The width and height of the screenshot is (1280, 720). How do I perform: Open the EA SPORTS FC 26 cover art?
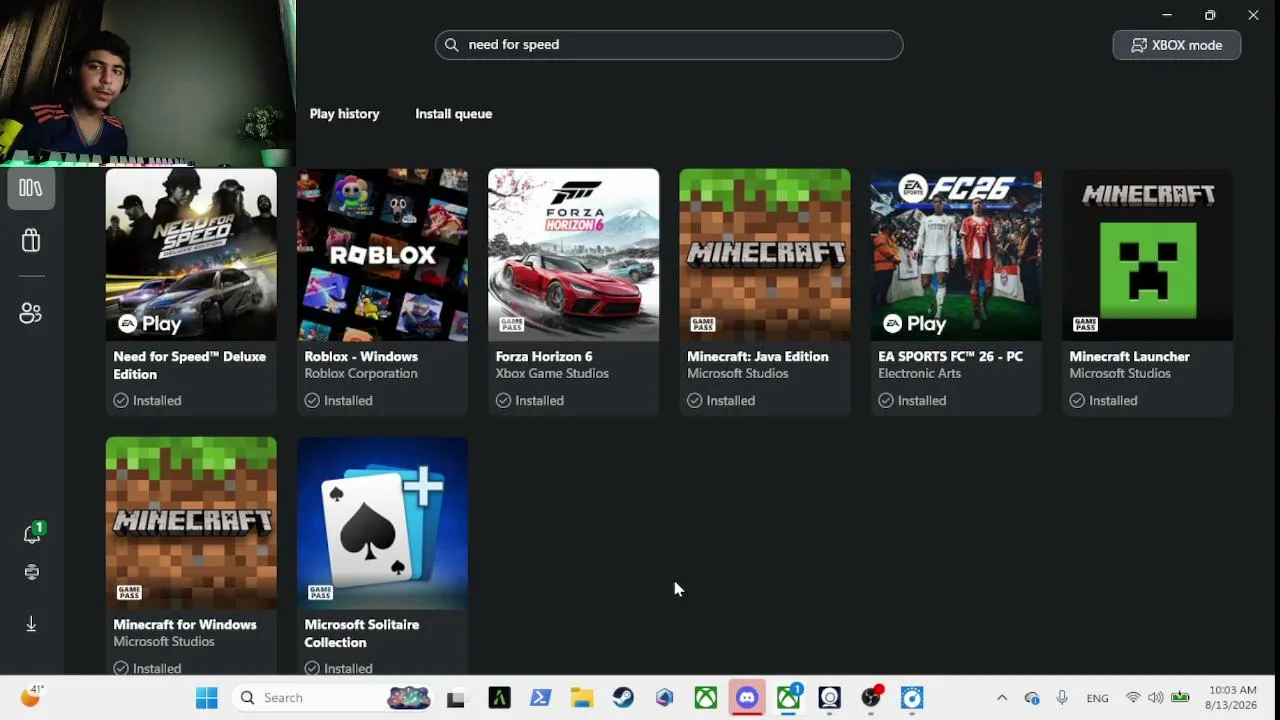tap(956, 255)
